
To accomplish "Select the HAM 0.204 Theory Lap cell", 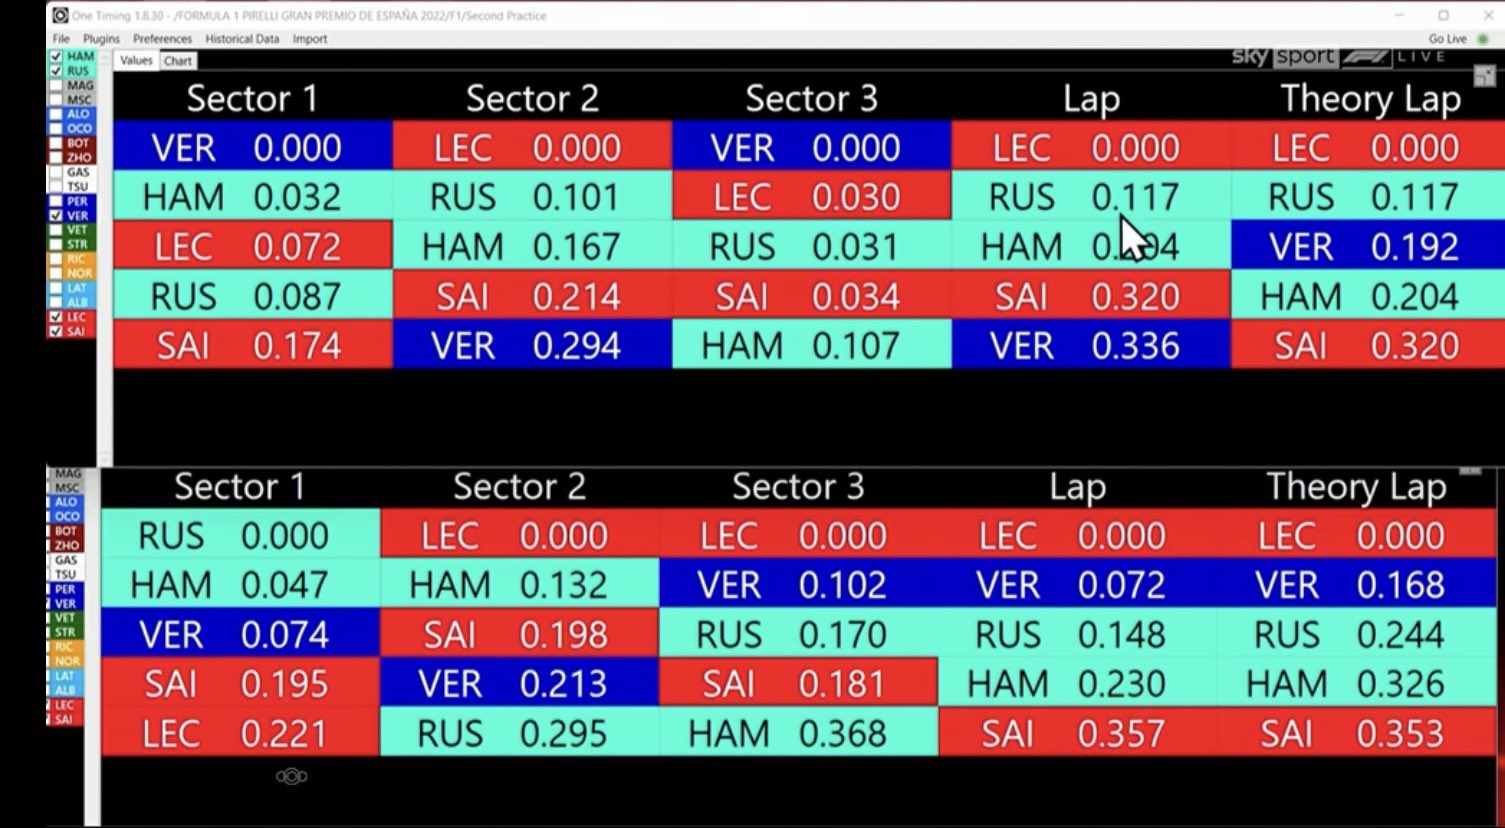I will point(1368,296).
